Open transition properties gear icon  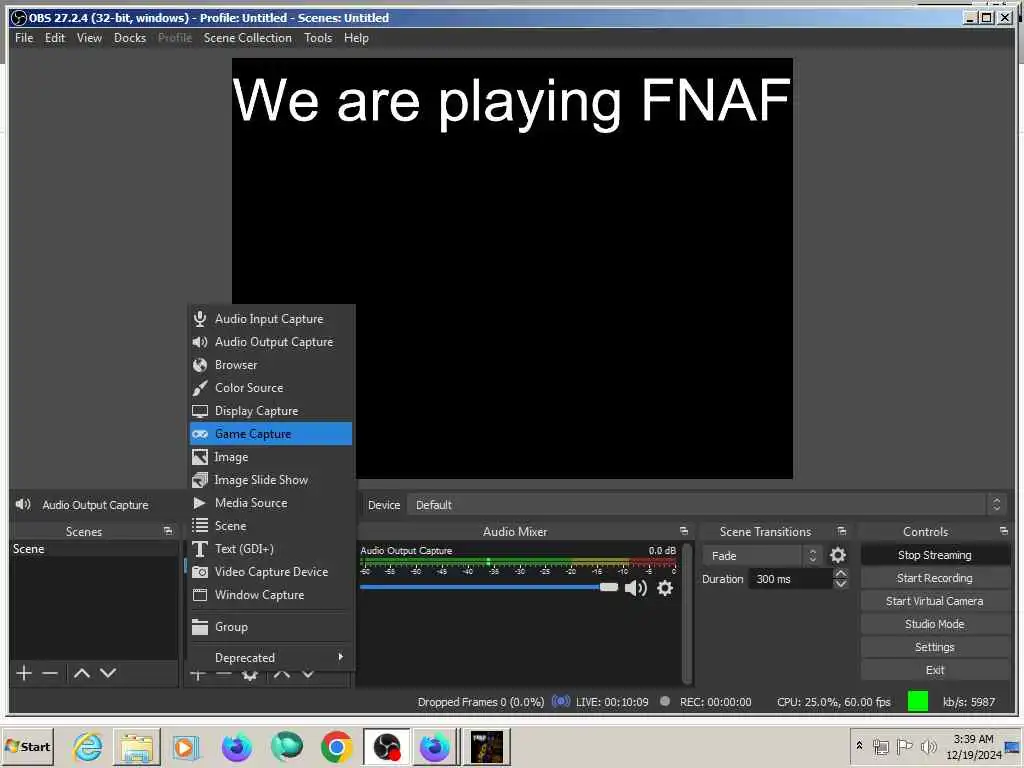[838, 555]
